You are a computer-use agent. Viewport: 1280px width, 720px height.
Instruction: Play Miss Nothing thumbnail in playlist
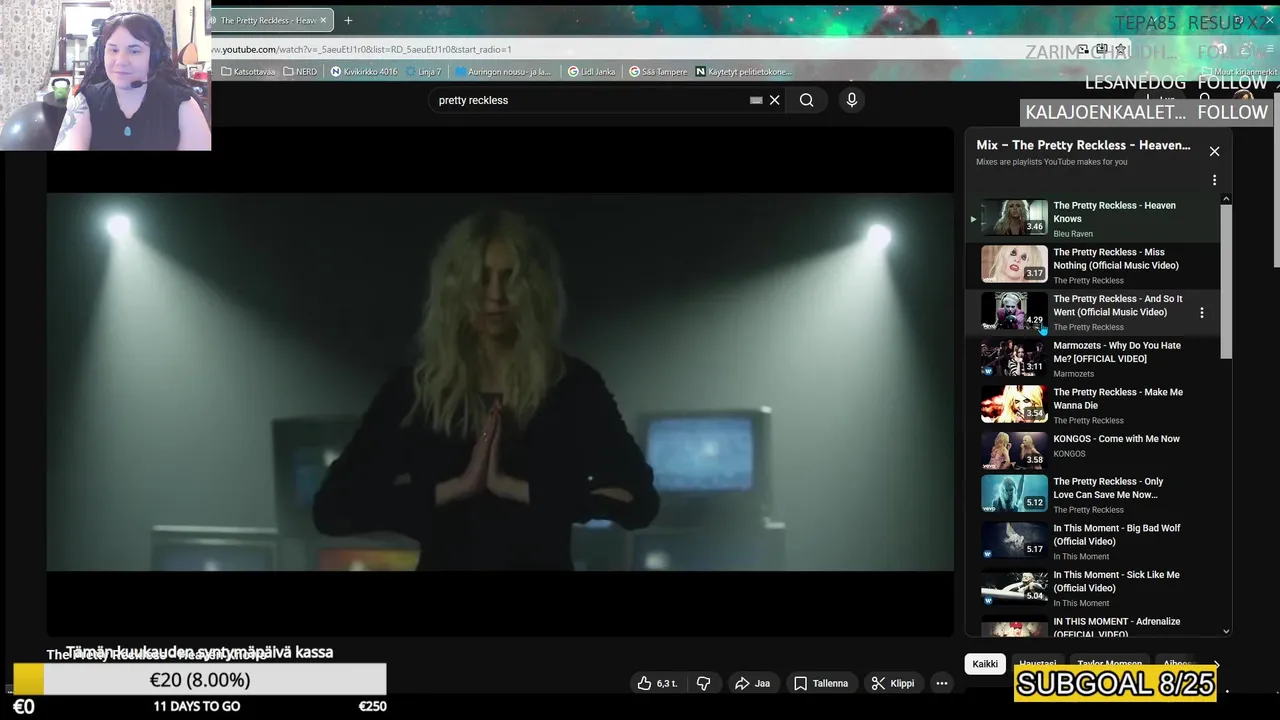(x=1014, y=265)
